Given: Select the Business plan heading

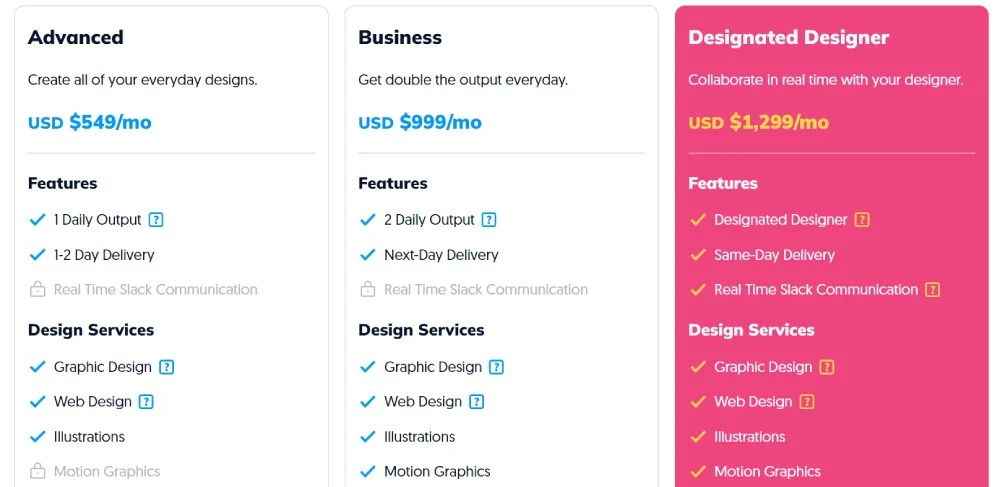Looking at the screenshot, I should (x=400, y=38).
